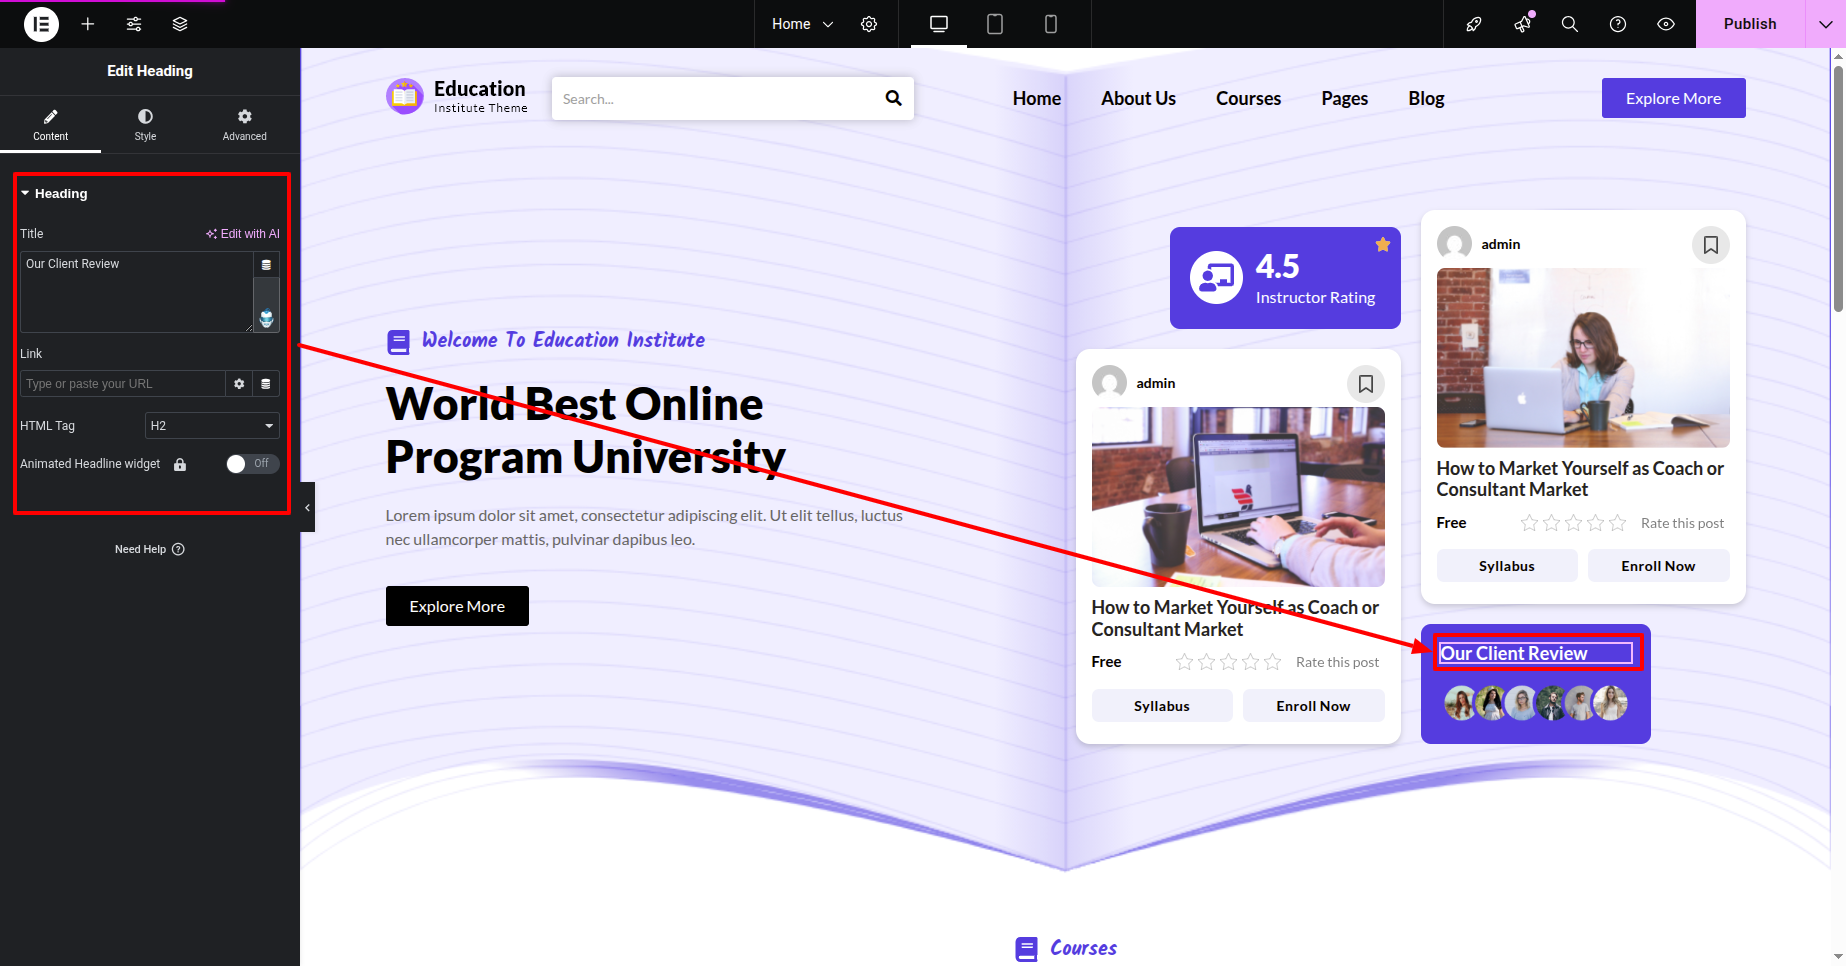Switch to tablet device view

(995, 24)
